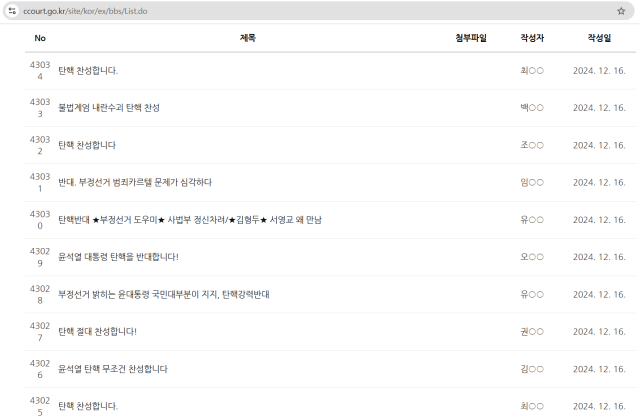Image resolution: width=640 pixels, height=420 pixels.
Task: Open post 43032 by author 조○○
Action: [x=87, y=145]
